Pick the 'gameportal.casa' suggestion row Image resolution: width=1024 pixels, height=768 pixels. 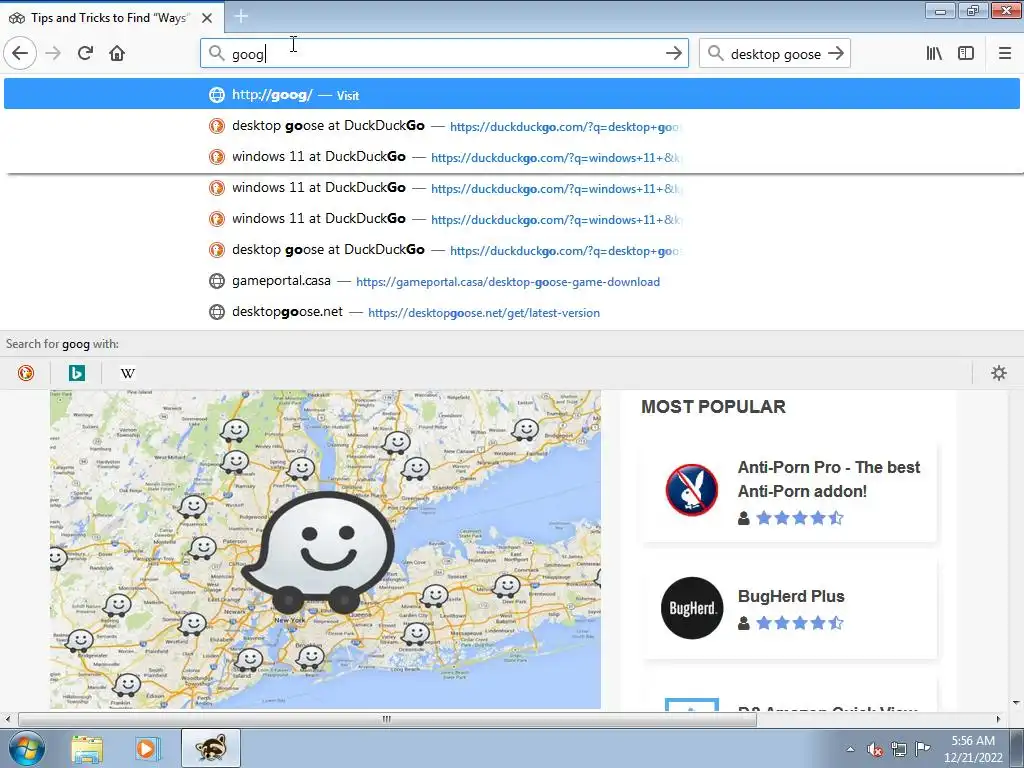tap(512, 281)
